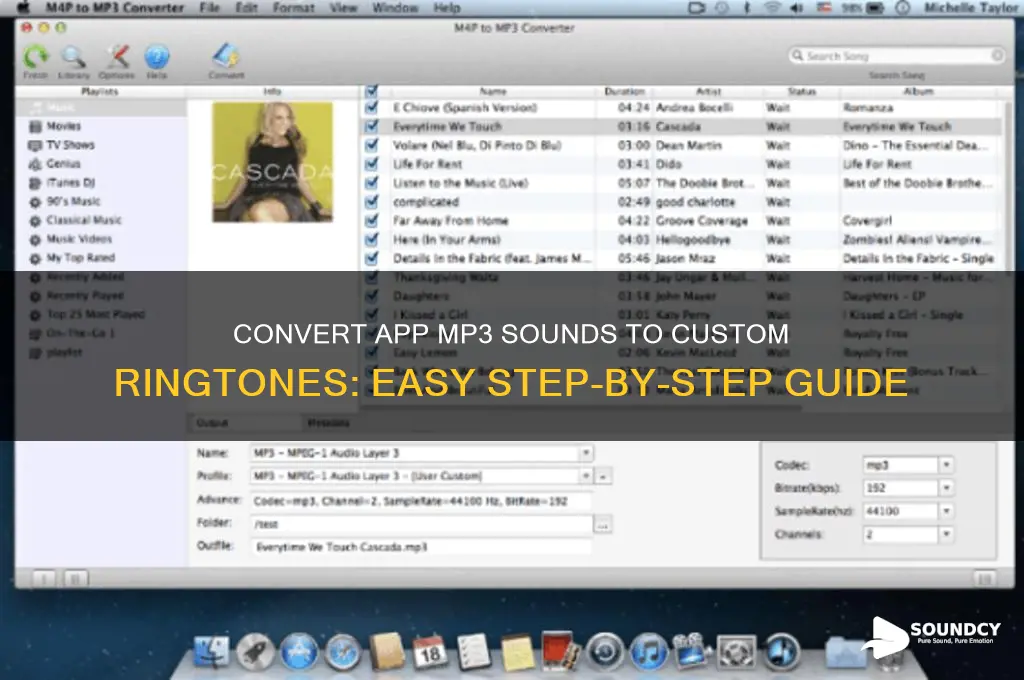Open iTunes music note icon in dock
1024x680 pixels.
click(x=648, y=652)
